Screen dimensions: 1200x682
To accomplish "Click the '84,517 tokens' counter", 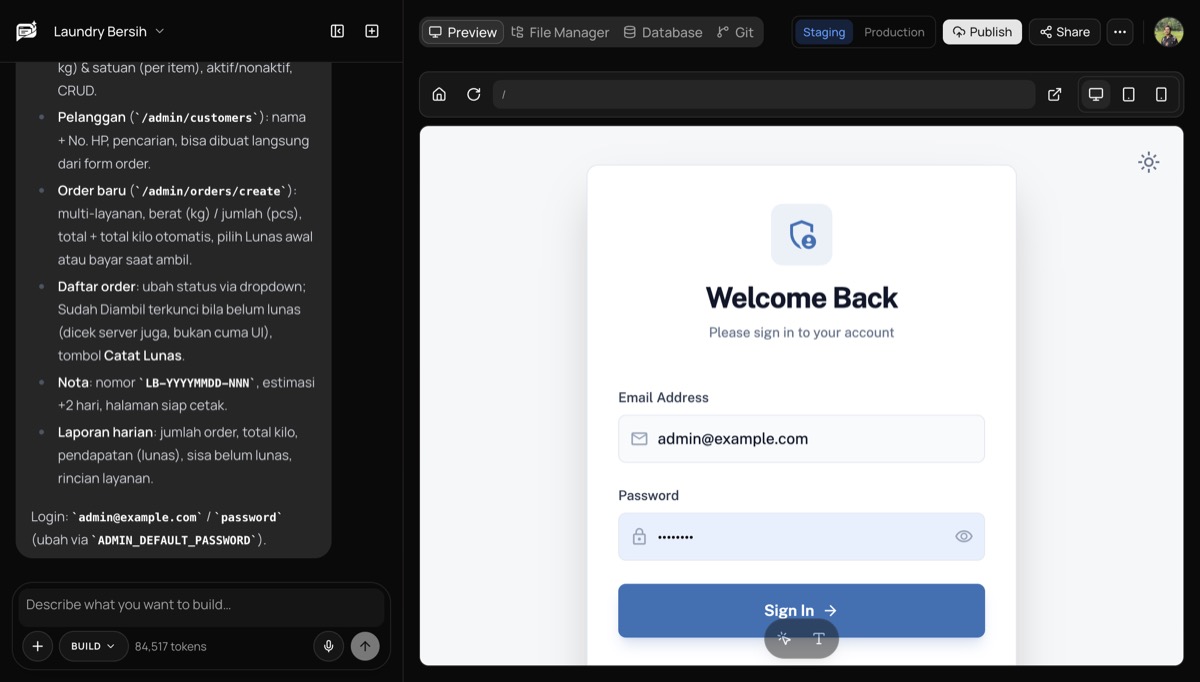I will pyautogui.click(x=171, y=647).
